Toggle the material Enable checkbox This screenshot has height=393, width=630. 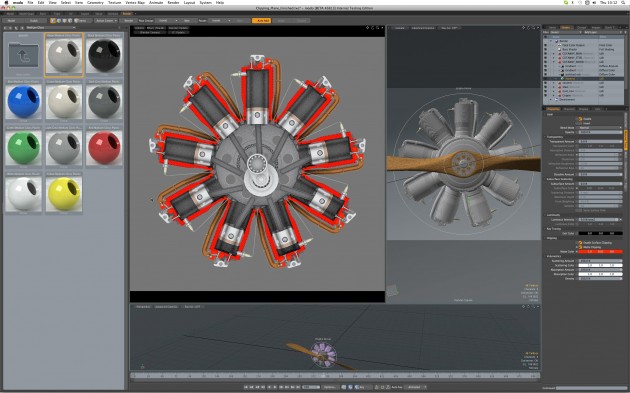pos(580,119)
